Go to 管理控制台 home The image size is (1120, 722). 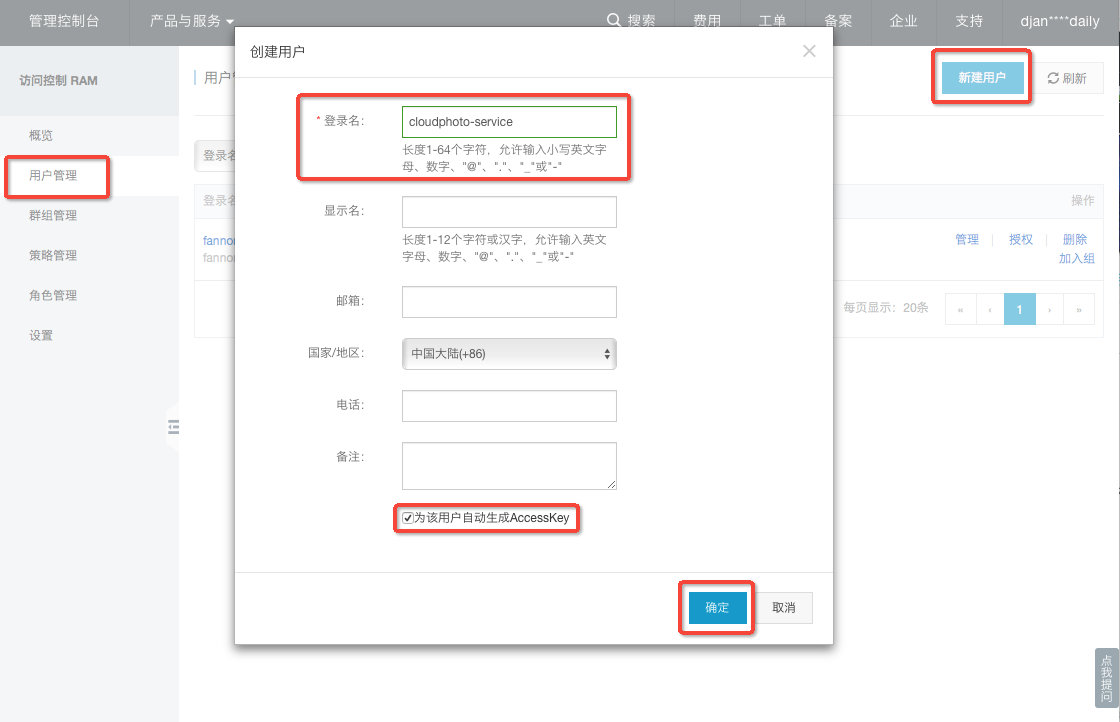[64, 21]
